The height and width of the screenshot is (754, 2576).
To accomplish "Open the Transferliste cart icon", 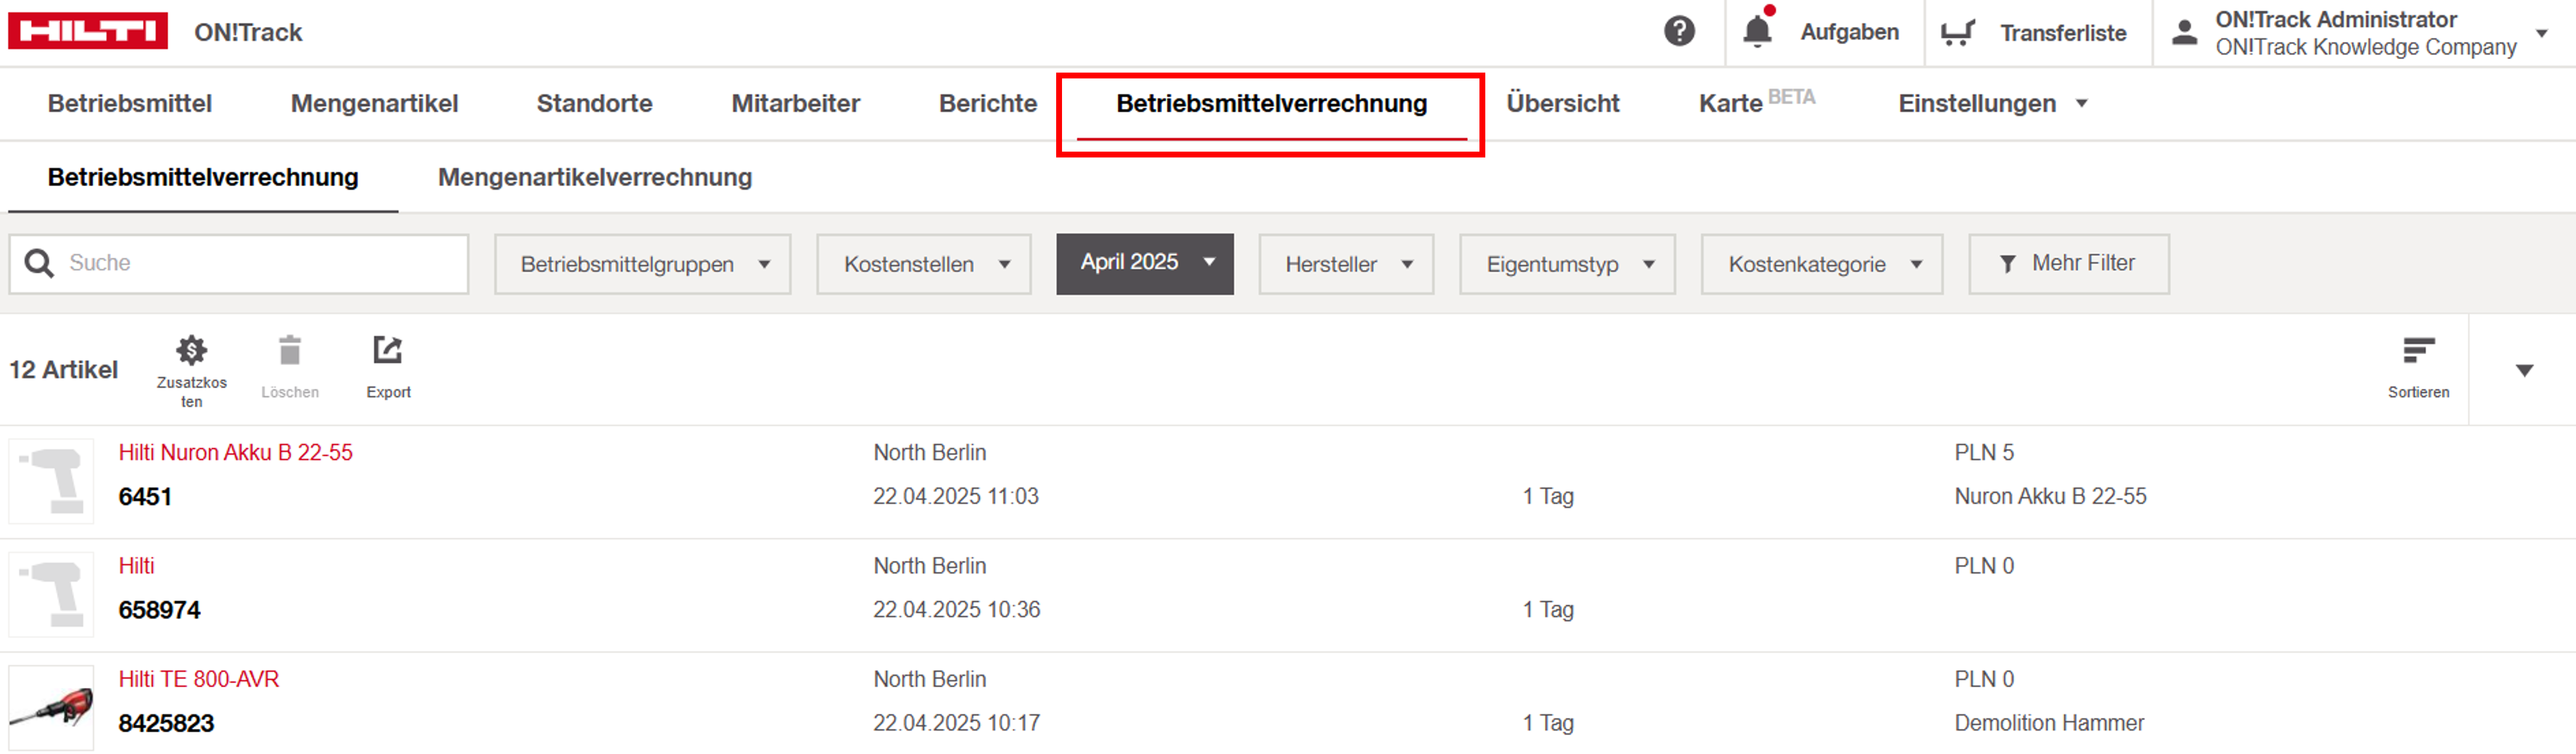I will pos(1957,33).
